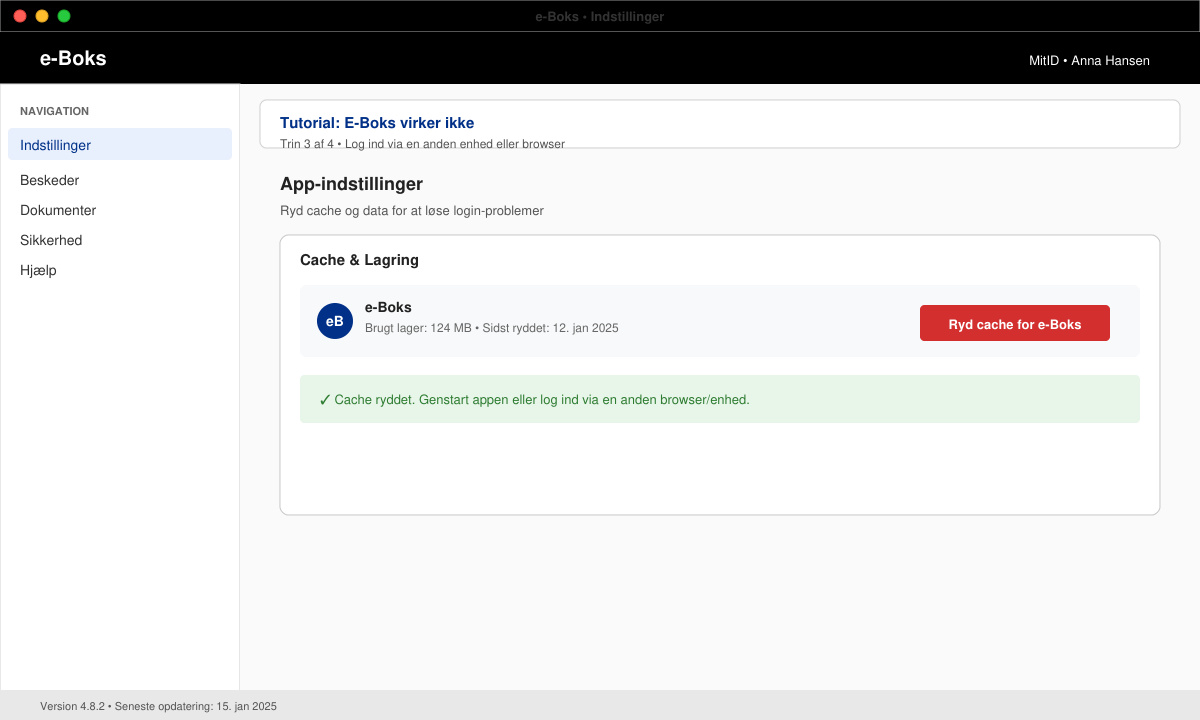Click Version 4.8.2 status bar text
Viewport: 1200px width, 720px height.
(x=158, y=706)
